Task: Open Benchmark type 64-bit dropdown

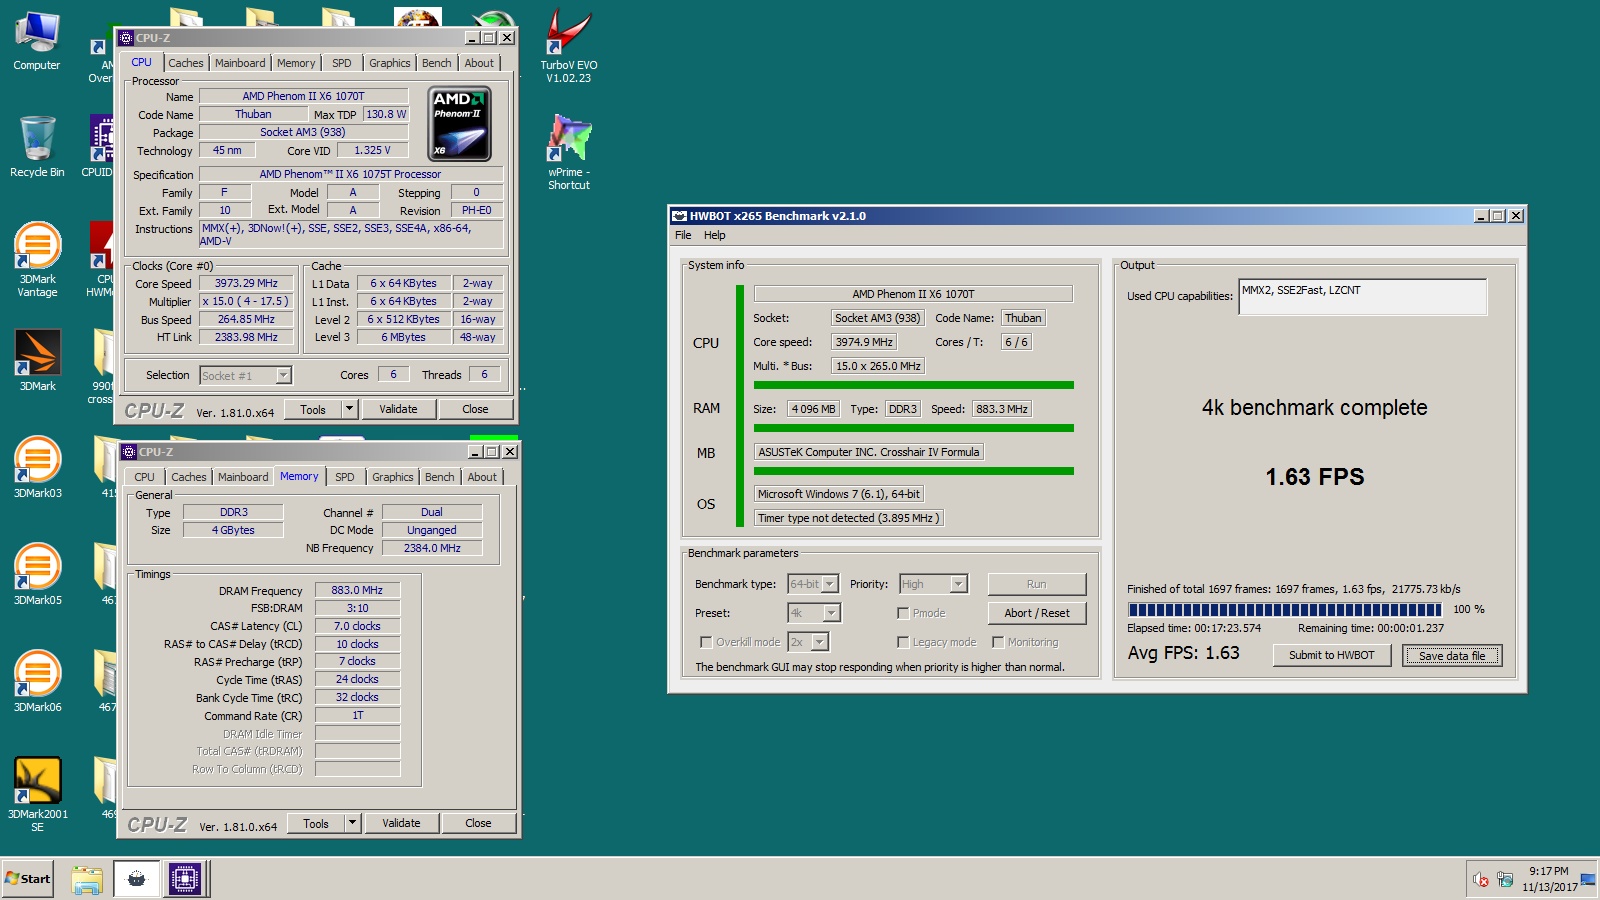Action: click(x=830, y=584)
